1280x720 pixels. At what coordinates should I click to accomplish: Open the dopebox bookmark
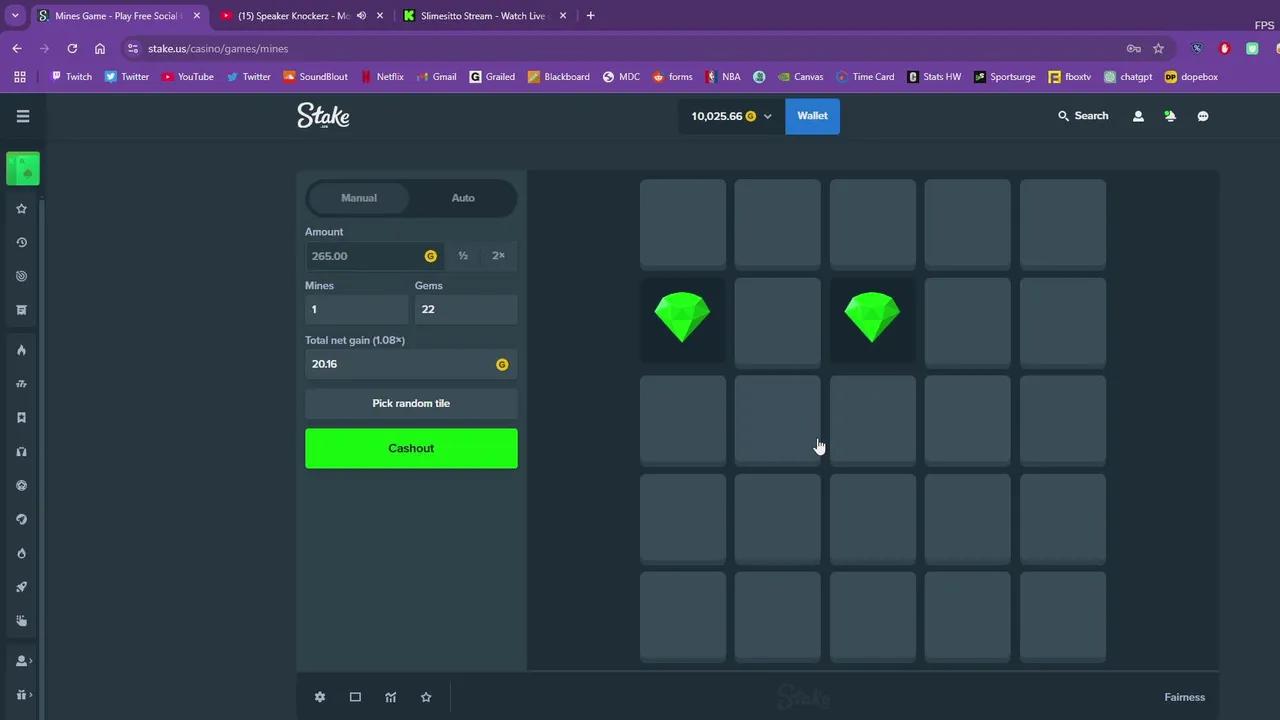1191,76
